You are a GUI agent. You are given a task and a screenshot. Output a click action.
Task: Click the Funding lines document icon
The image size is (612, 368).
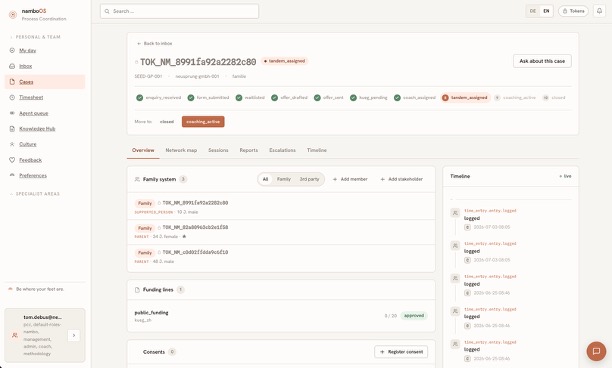coord(137,290)
